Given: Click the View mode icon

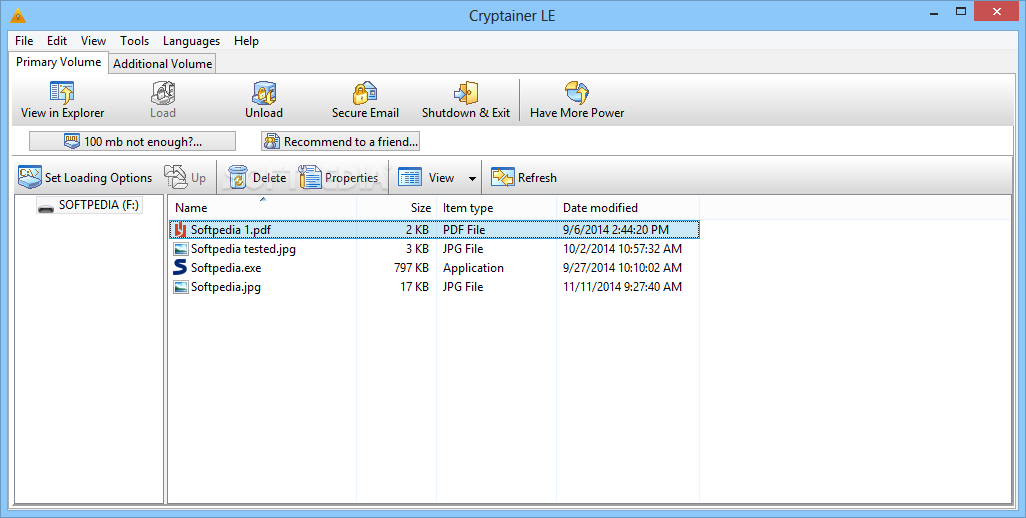Looking at the screenshot, I should [x=410, y=177].
